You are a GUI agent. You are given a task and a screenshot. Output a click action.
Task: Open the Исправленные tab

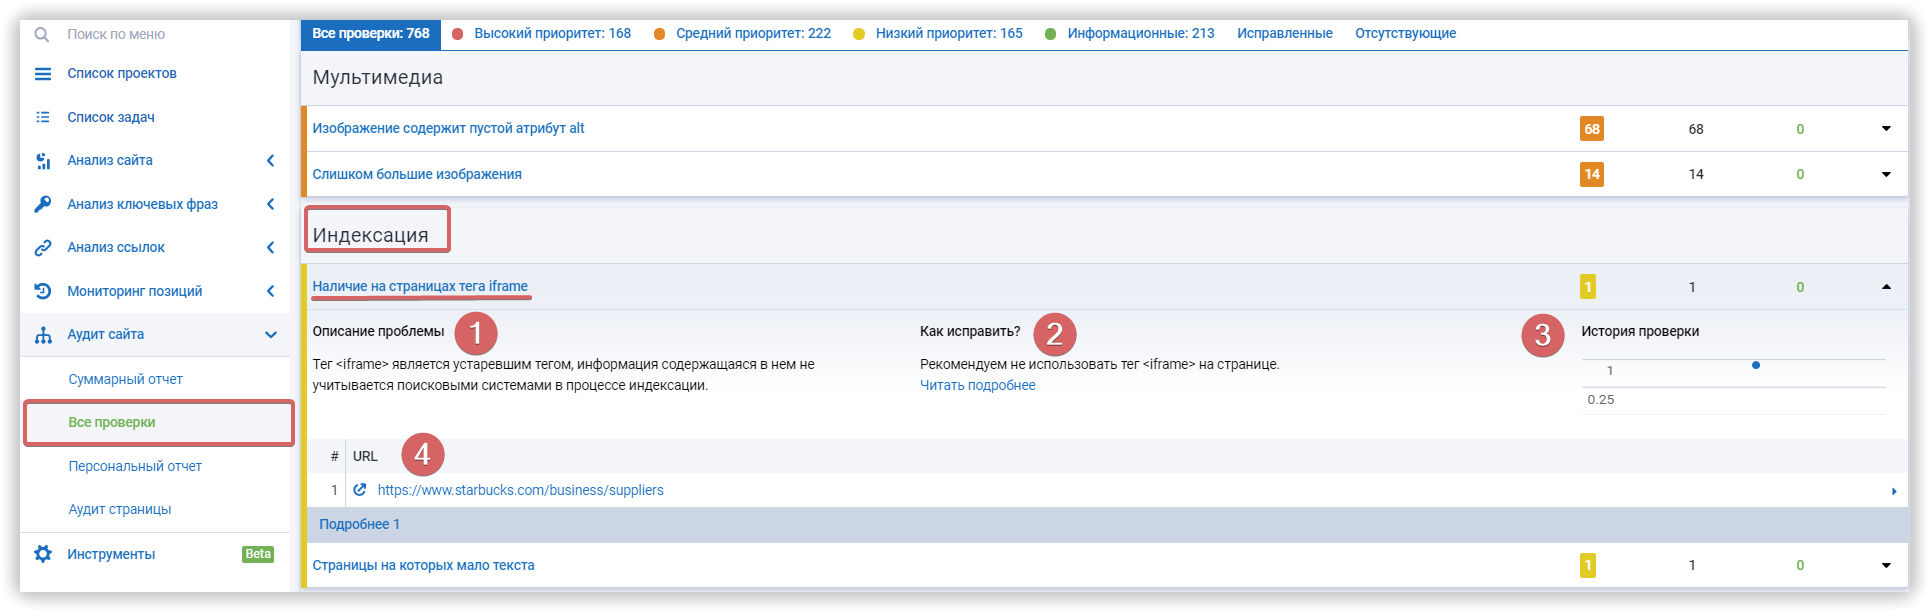tap(1285, 33)
